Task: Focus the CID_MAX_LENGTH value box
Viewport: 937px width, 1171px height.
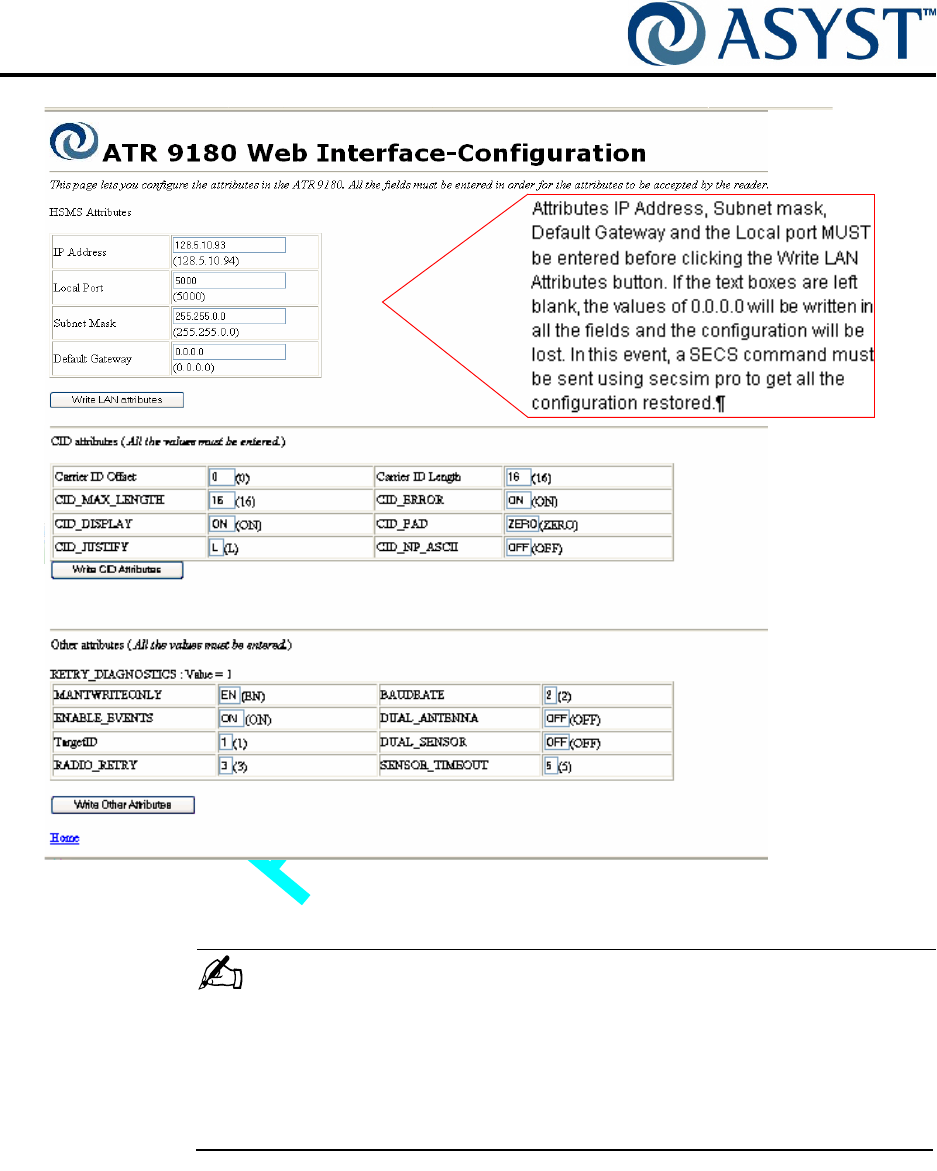Action: (x=222, y=500)
